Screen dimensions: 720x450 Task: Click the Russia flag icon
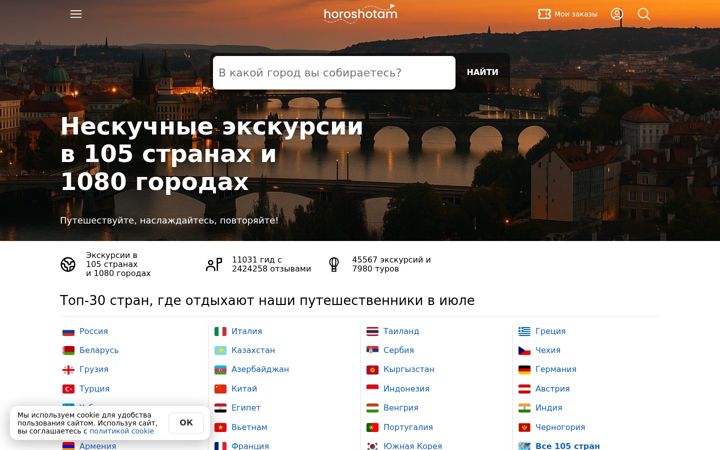click(68, 332)
